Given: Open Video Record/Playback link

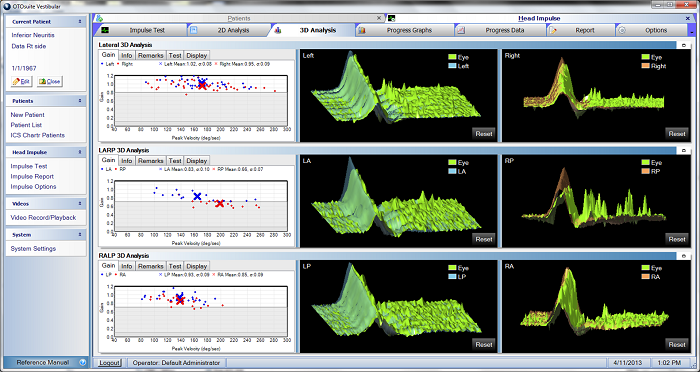Looking at the screenshot, I should [43, 217].
